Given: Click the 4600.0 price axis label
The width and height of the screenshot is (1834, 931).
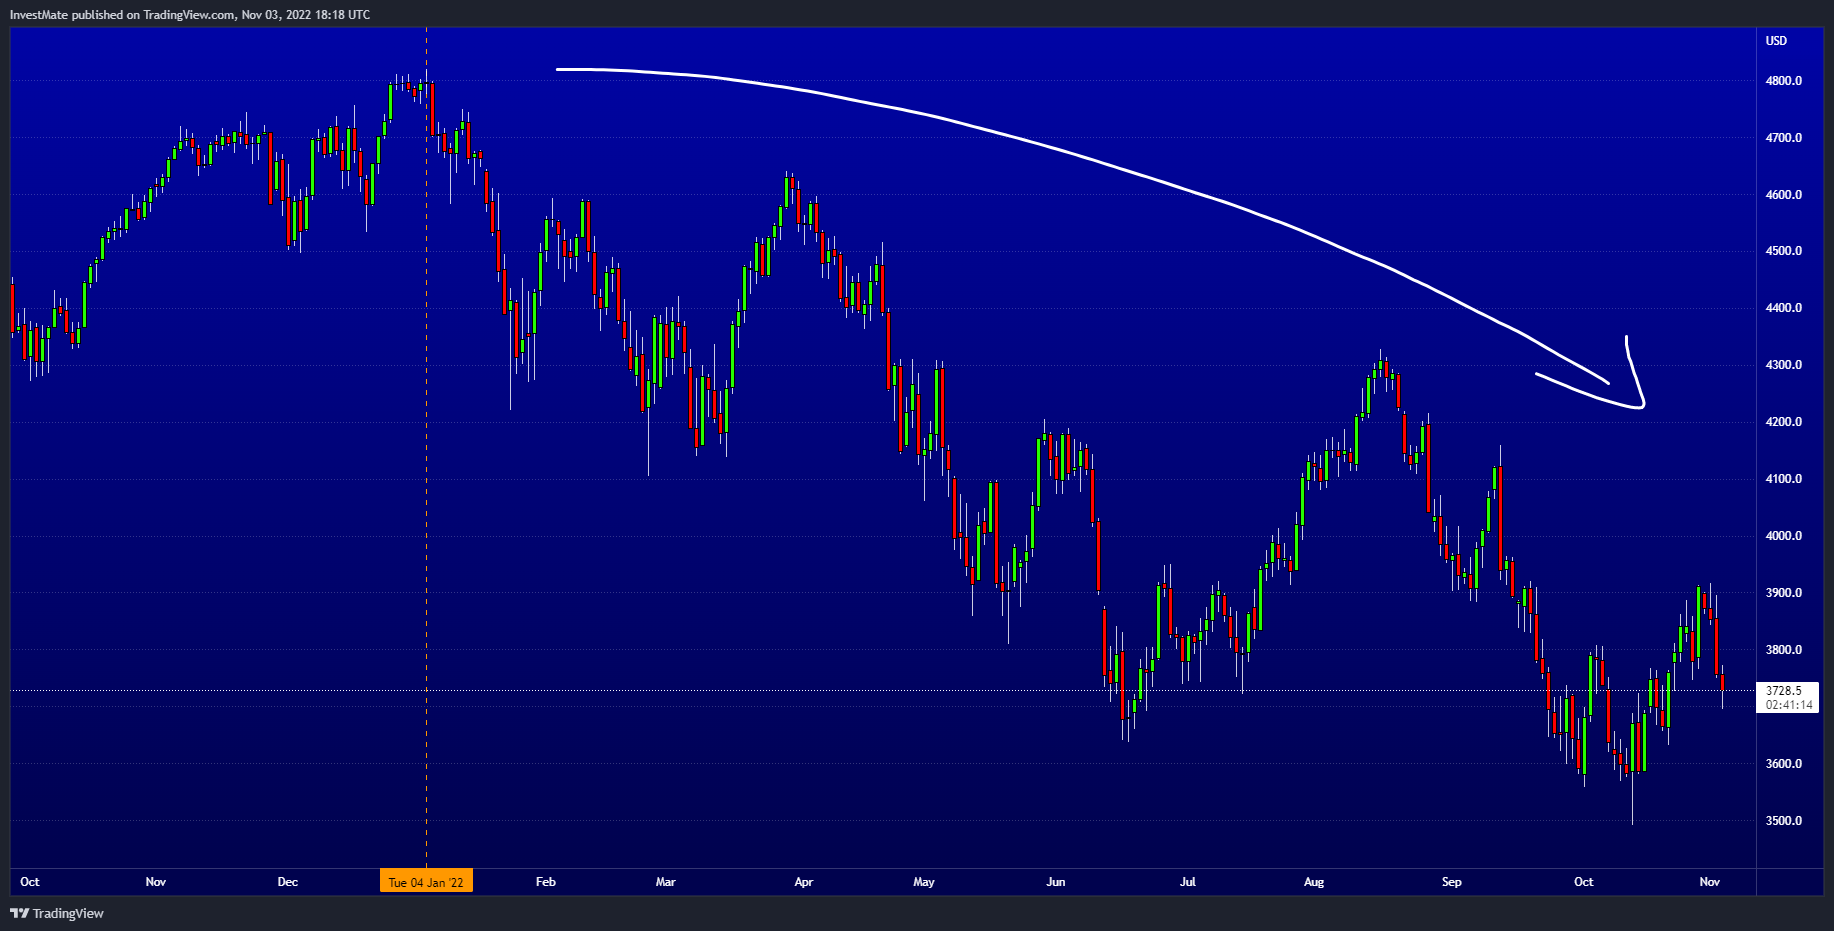Looking at the screenshot, I should click(x=1784, y=195).
